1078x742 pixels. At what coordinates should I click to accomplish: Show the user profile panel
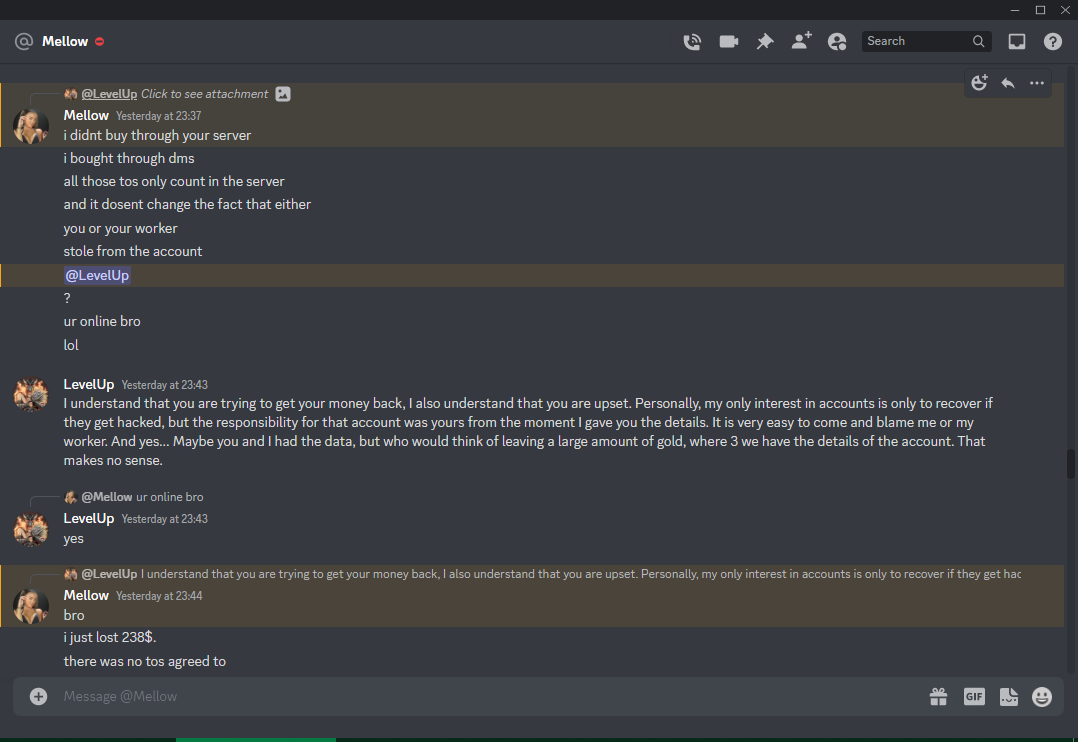(837, 42)
